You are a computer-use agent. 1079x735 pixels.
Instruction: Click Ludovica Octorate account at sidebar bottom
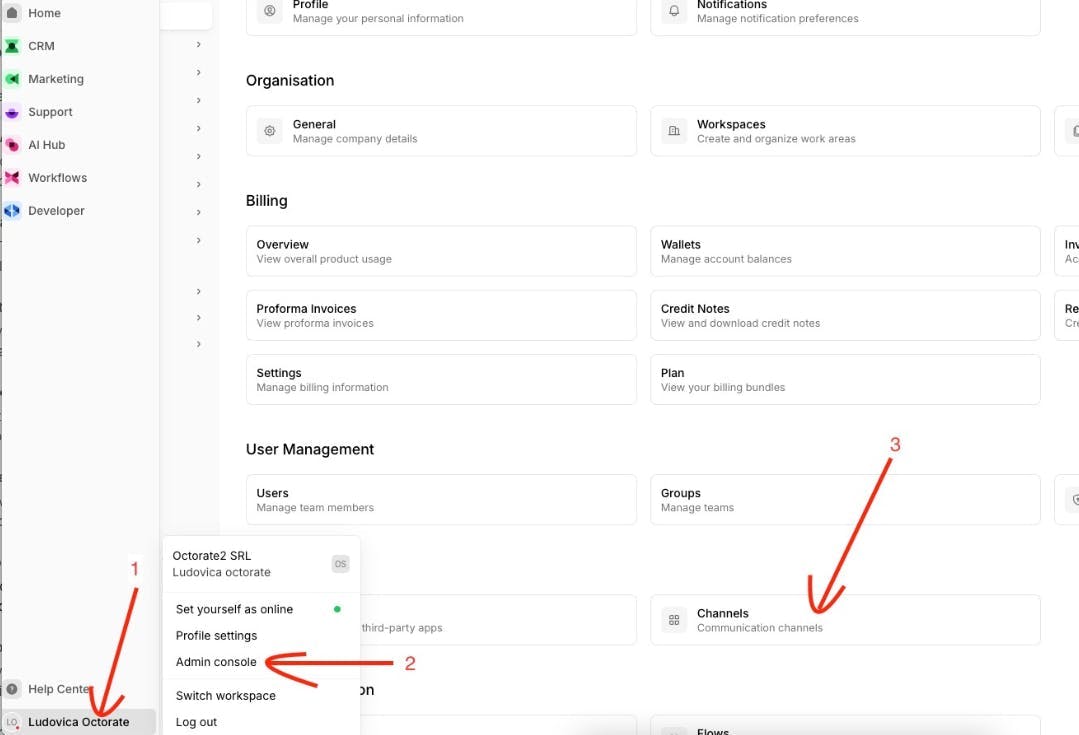pos(78,722)
